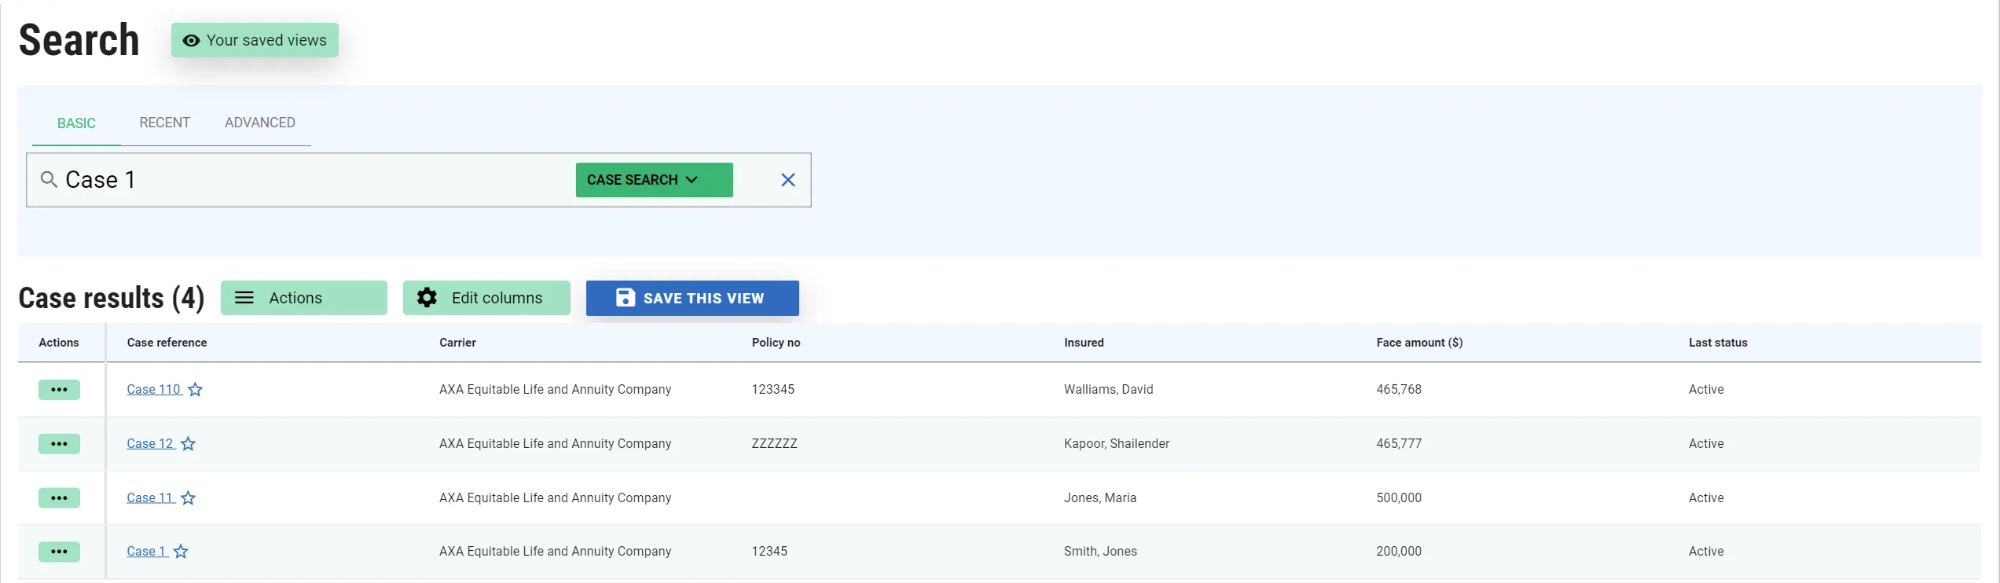
Task: Star Case 110 as a favorite
Action: (195, 390)
